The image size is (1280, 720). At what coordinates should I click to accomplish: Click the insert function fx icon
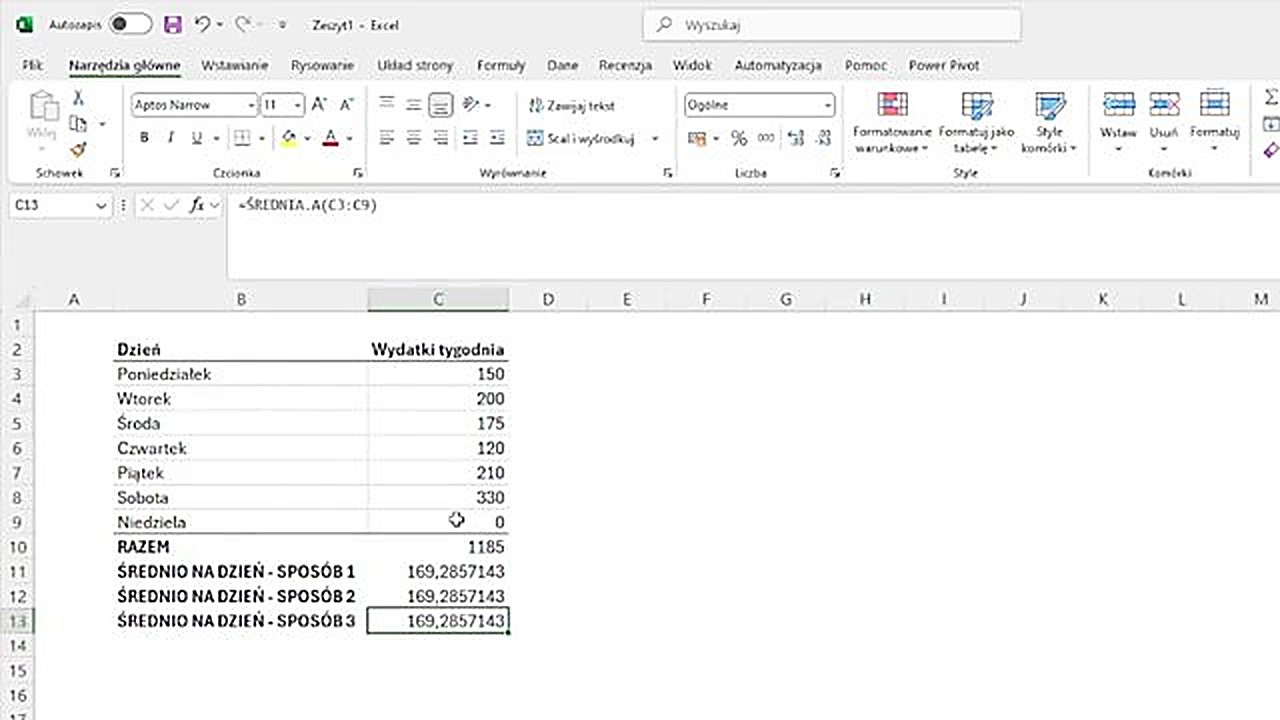(198, 205)
